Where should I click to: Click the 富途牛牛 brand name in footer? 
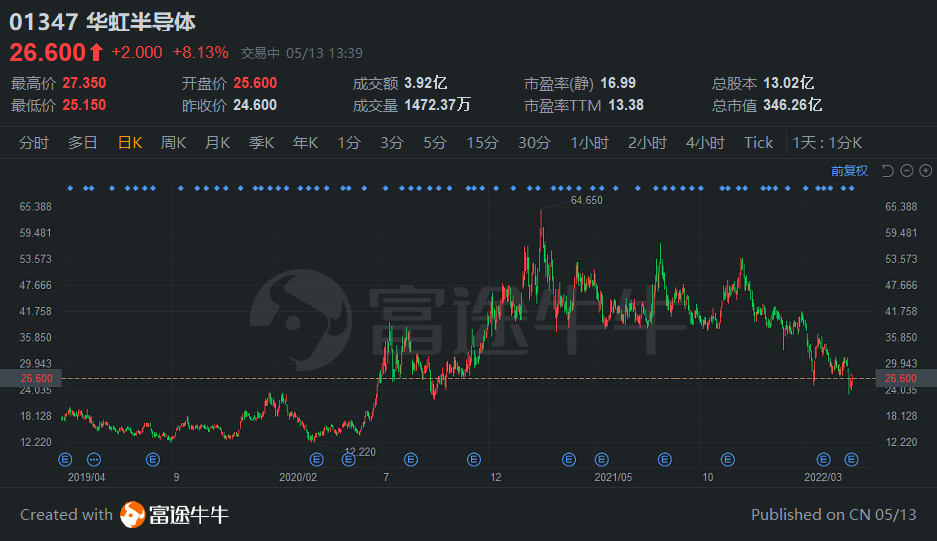coord(189,515)
